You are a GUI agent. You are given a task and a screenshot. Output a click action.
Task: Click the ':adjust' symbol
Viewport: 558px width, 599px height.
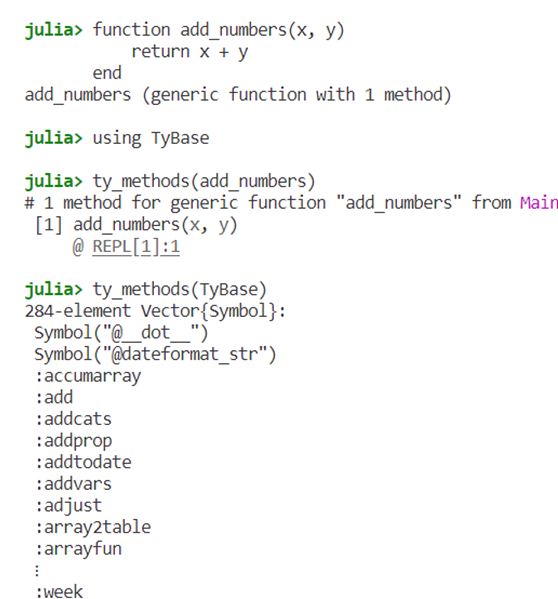(x=69, y=506)
